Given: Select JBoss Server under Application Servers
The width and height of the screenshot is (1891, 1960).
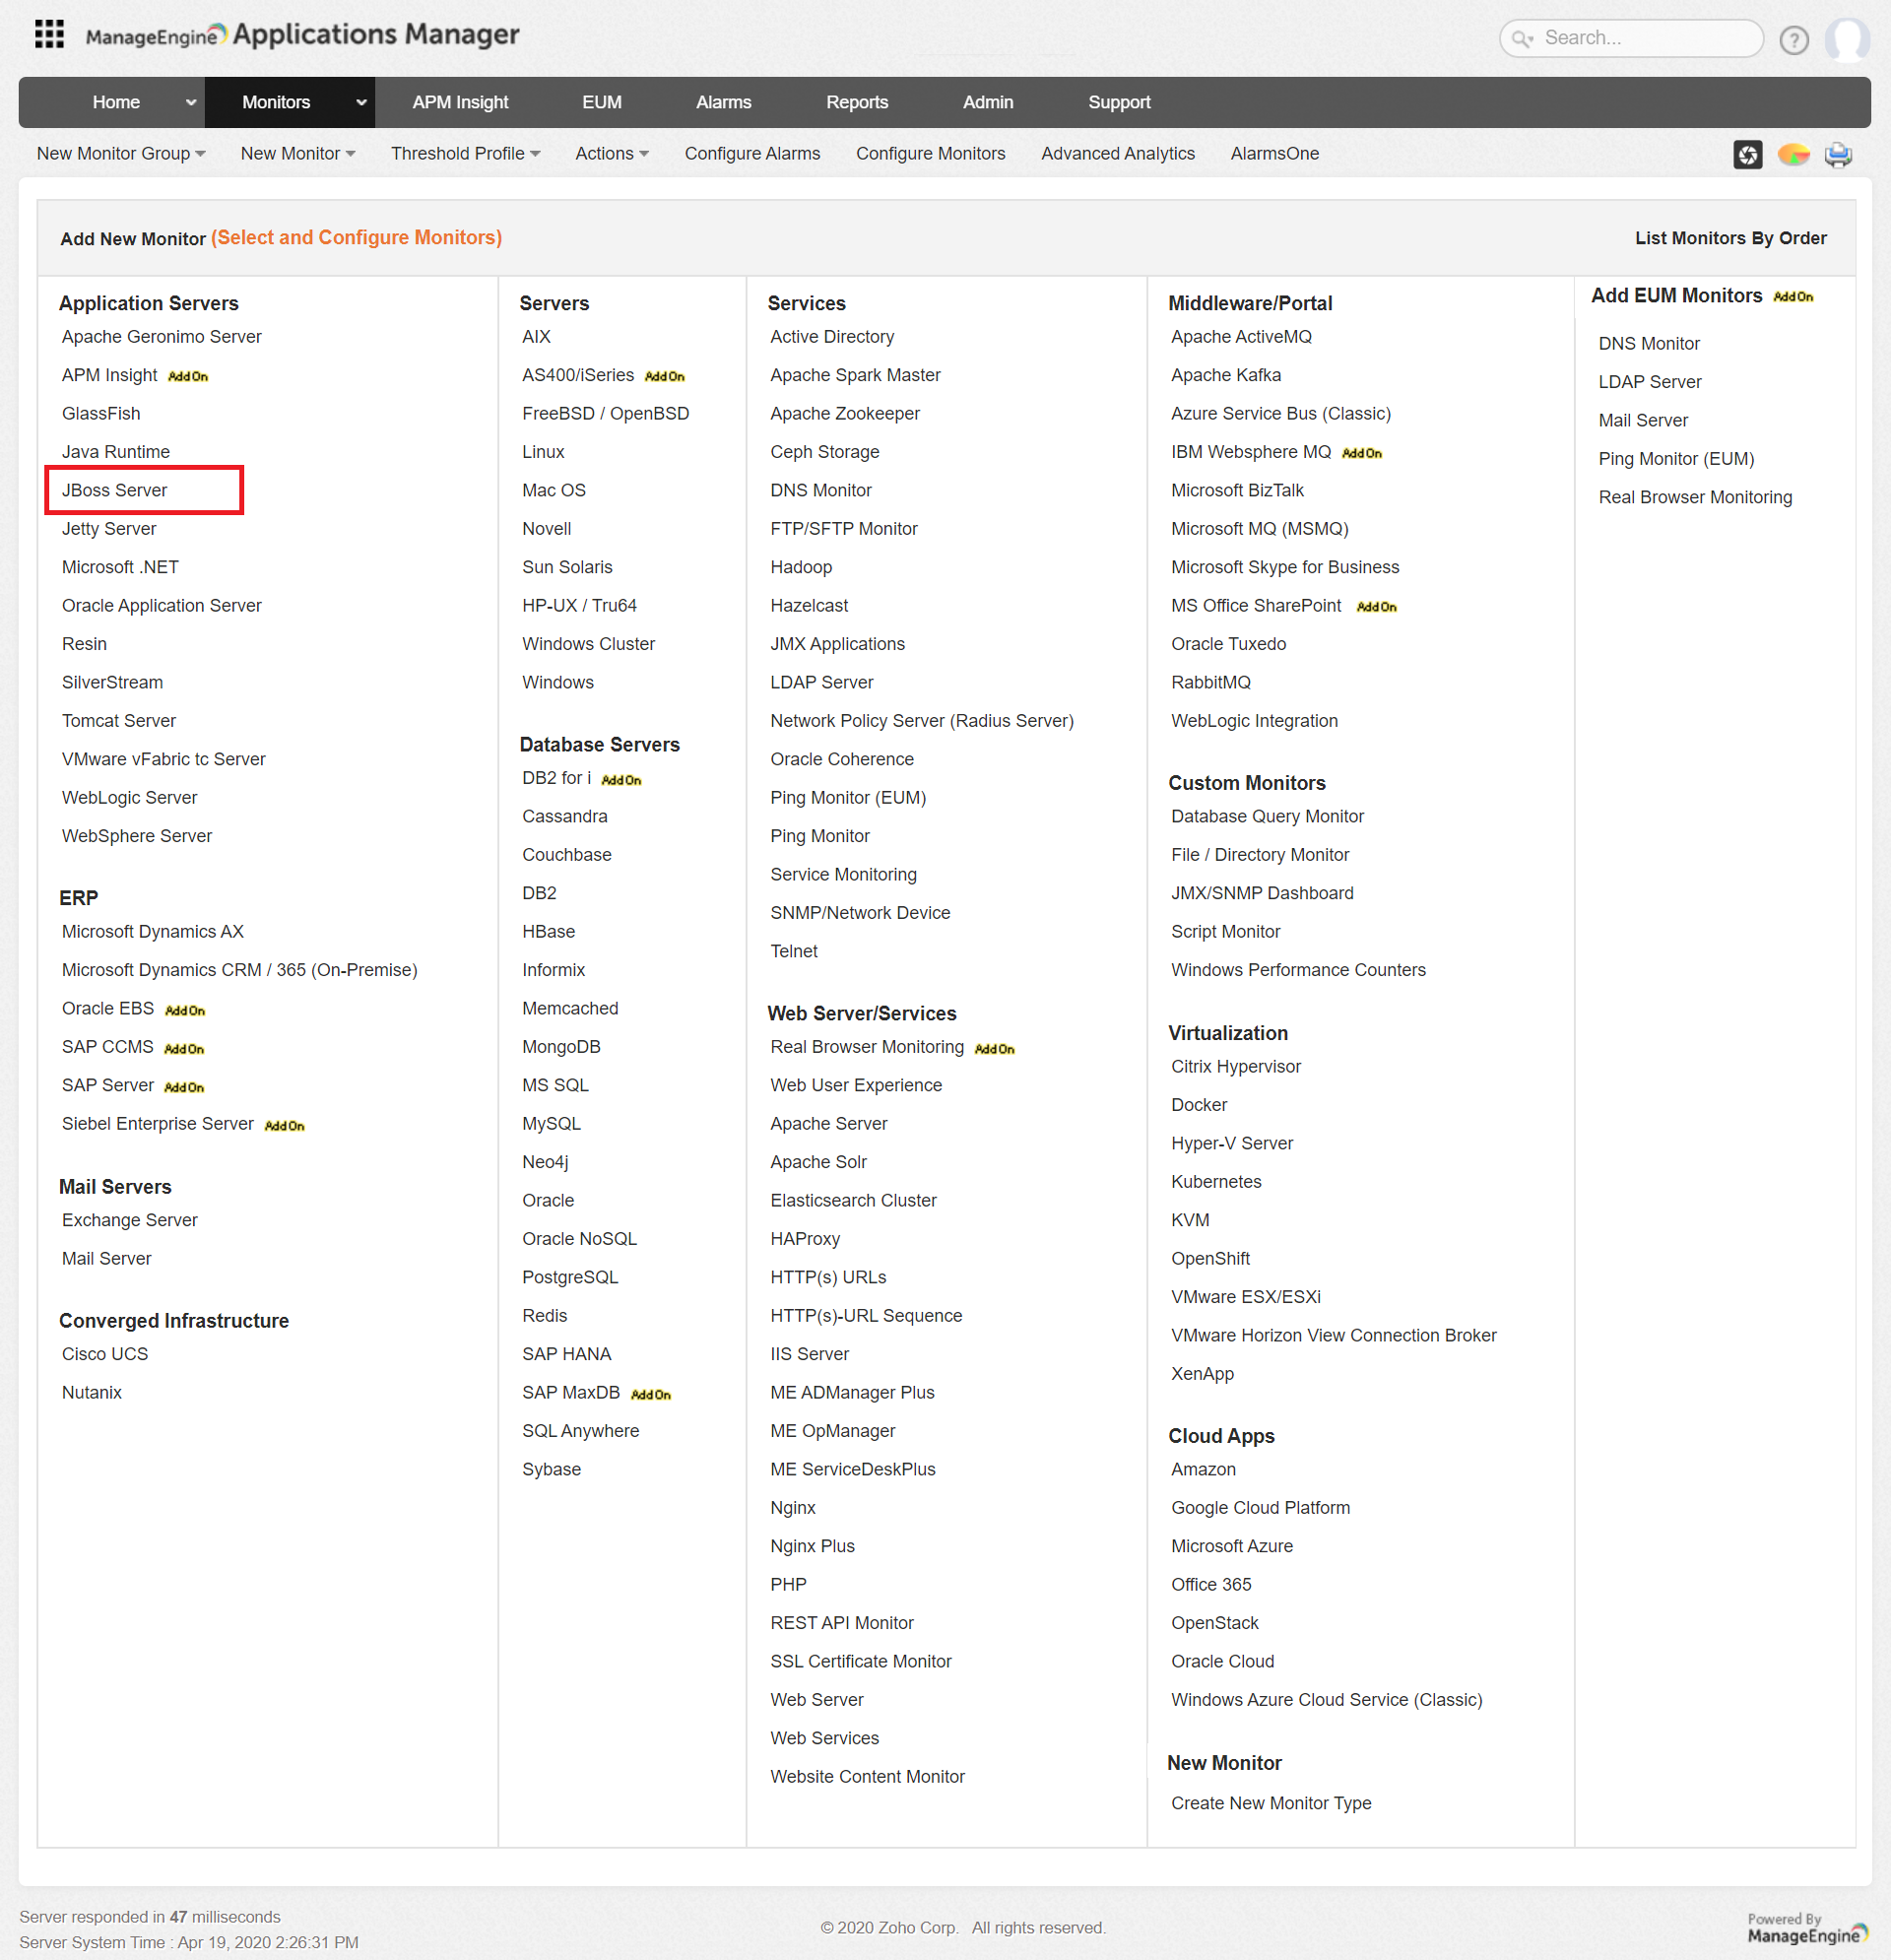Looking at the screenshot, I should point(114,490).
